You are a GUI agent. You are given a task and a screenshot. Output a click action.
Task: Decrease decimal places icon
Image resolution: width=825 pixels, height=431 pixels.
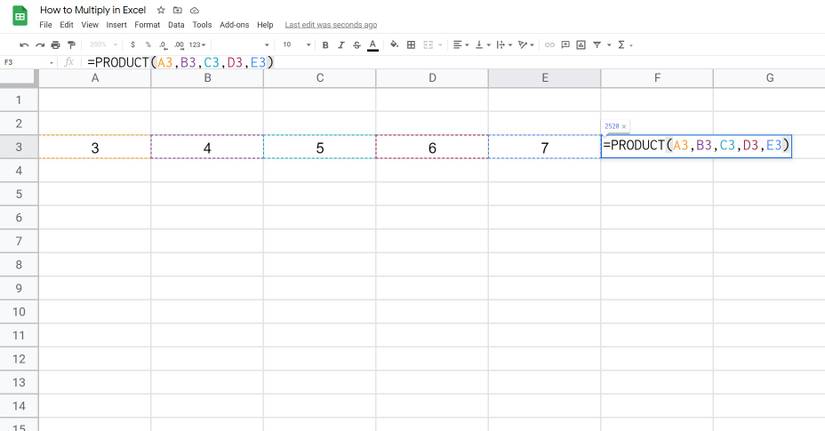[163, 45]
